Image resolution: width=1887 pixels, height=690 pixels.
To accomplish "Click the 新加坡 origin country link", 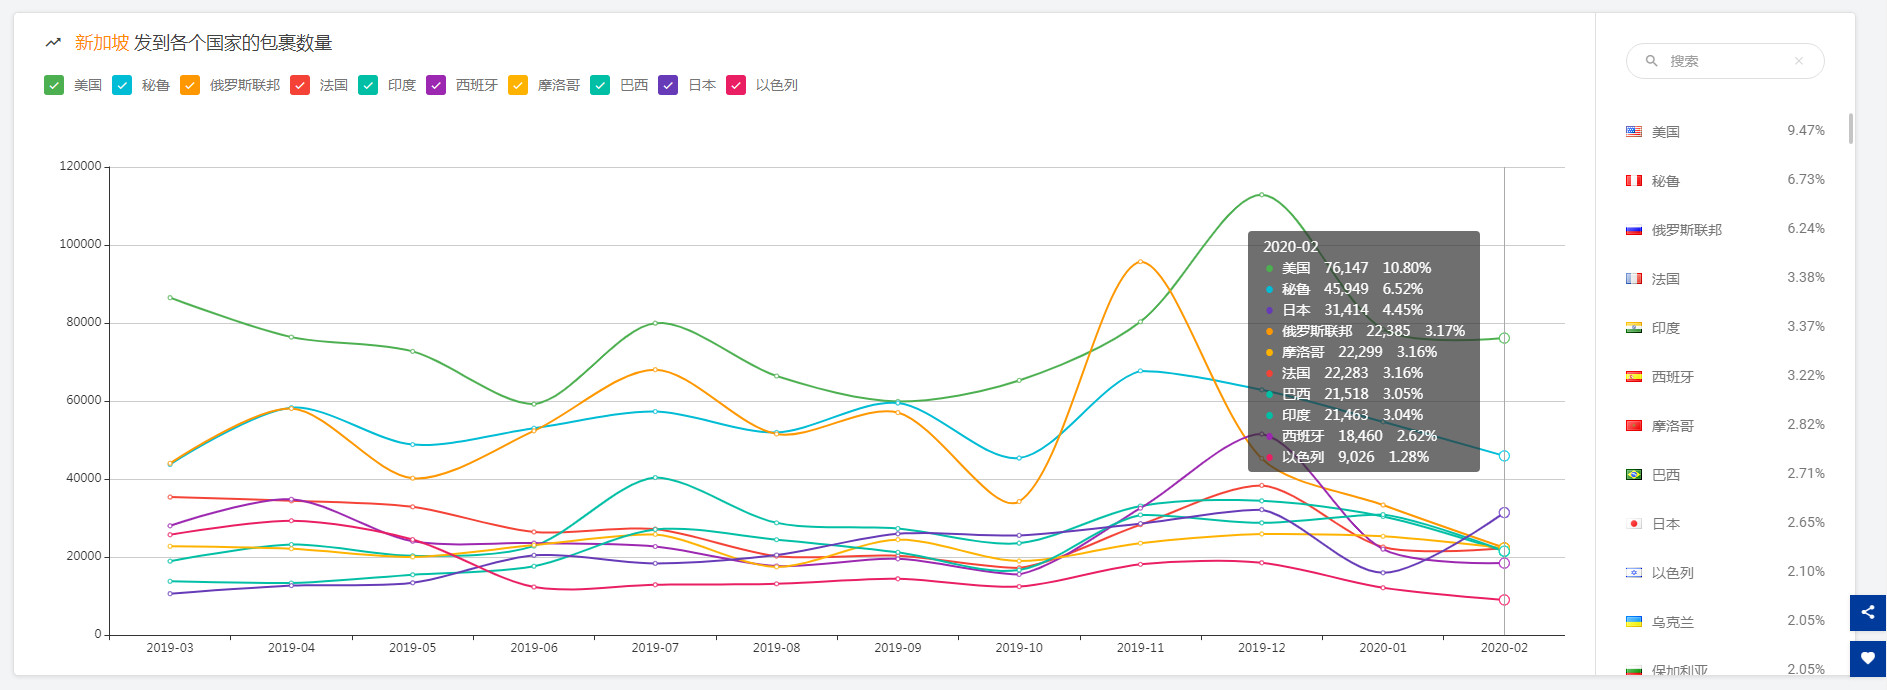I will (x=101, y=43).
